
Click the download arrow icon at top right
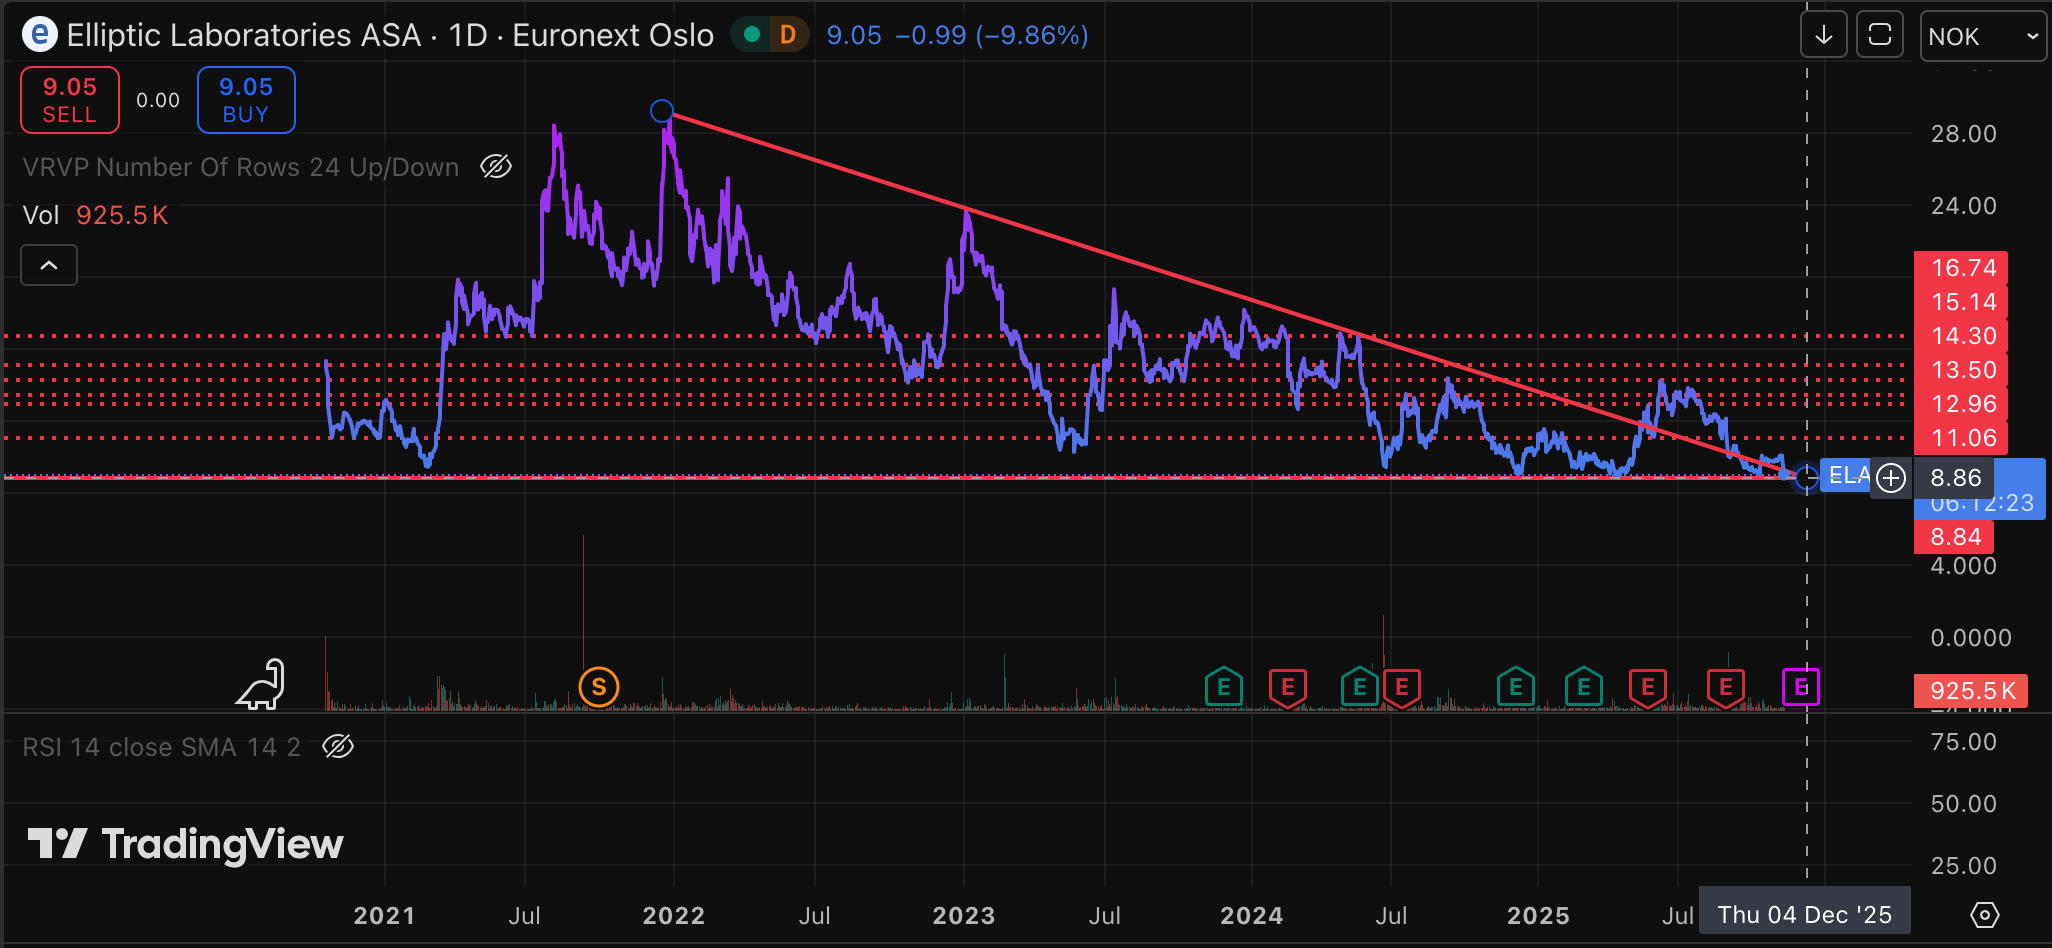1823,36
